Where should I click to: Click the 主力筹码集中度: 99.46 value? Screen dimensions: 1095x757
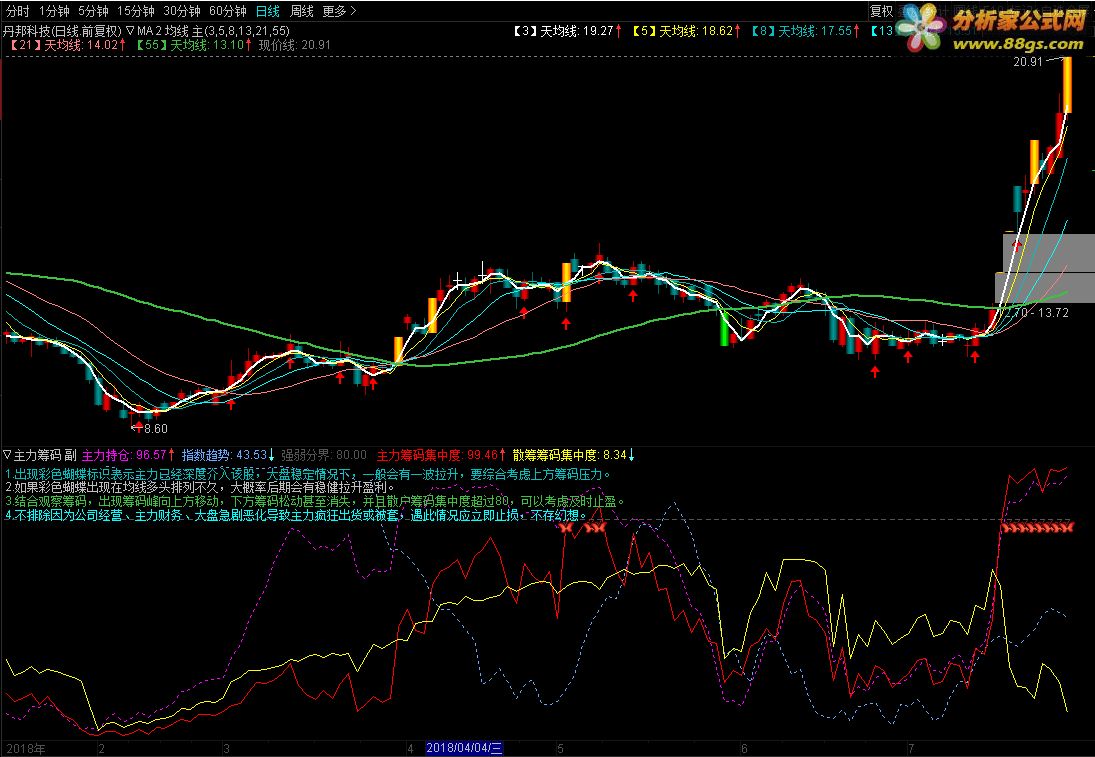coord(441,455)
